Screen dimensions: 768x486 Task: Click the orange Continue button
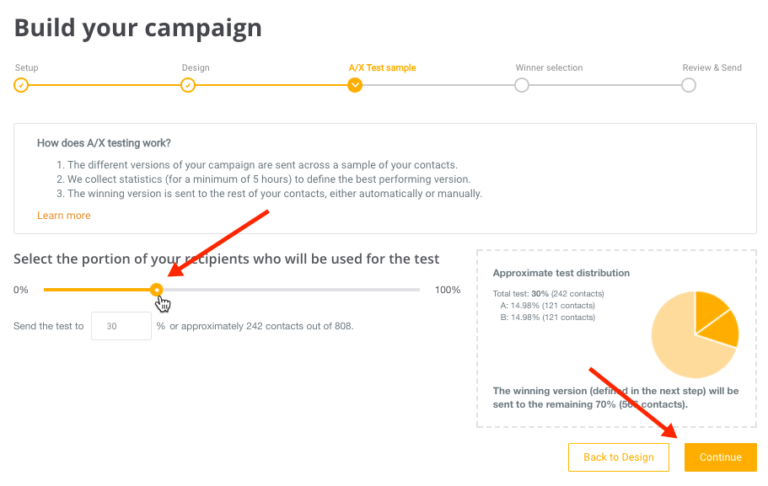pyautogui.click(x=720, y=457)
